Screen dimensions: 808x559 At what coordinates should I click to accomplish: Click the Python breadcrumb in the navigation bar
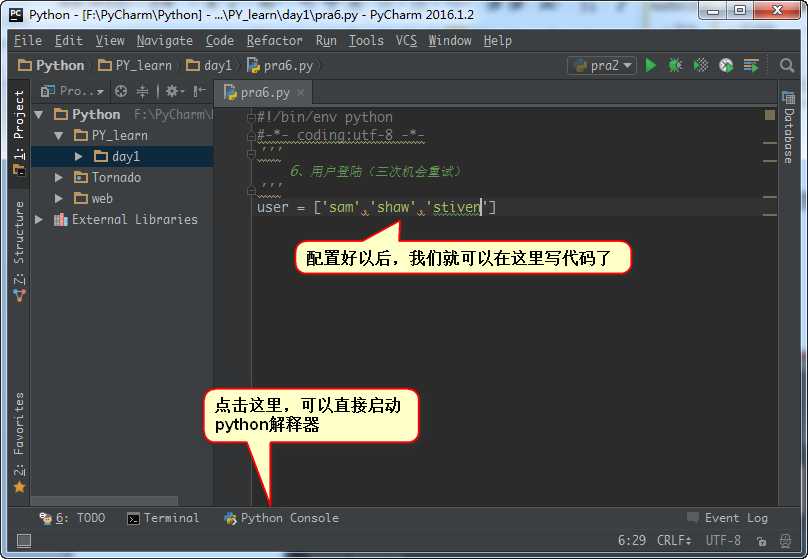click(51, 65)
